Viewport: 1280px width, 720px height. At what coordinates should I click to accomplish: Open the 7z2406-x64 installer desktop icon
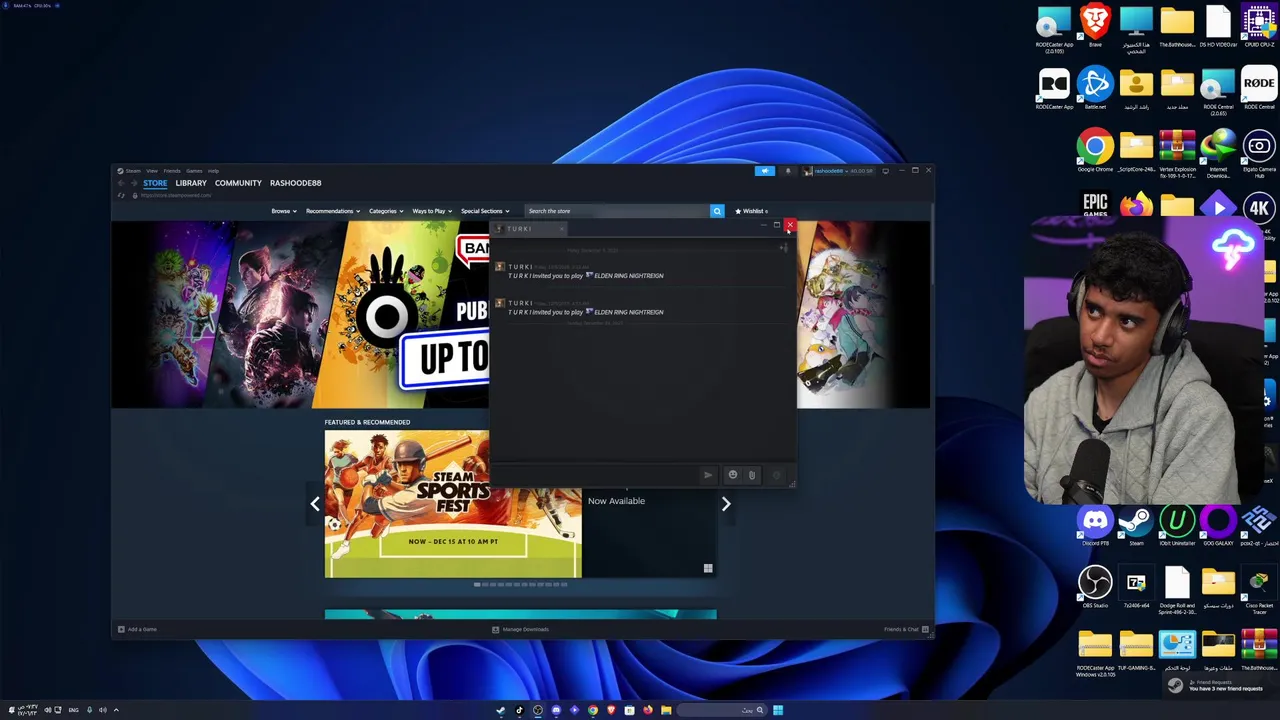(1136, 586)
